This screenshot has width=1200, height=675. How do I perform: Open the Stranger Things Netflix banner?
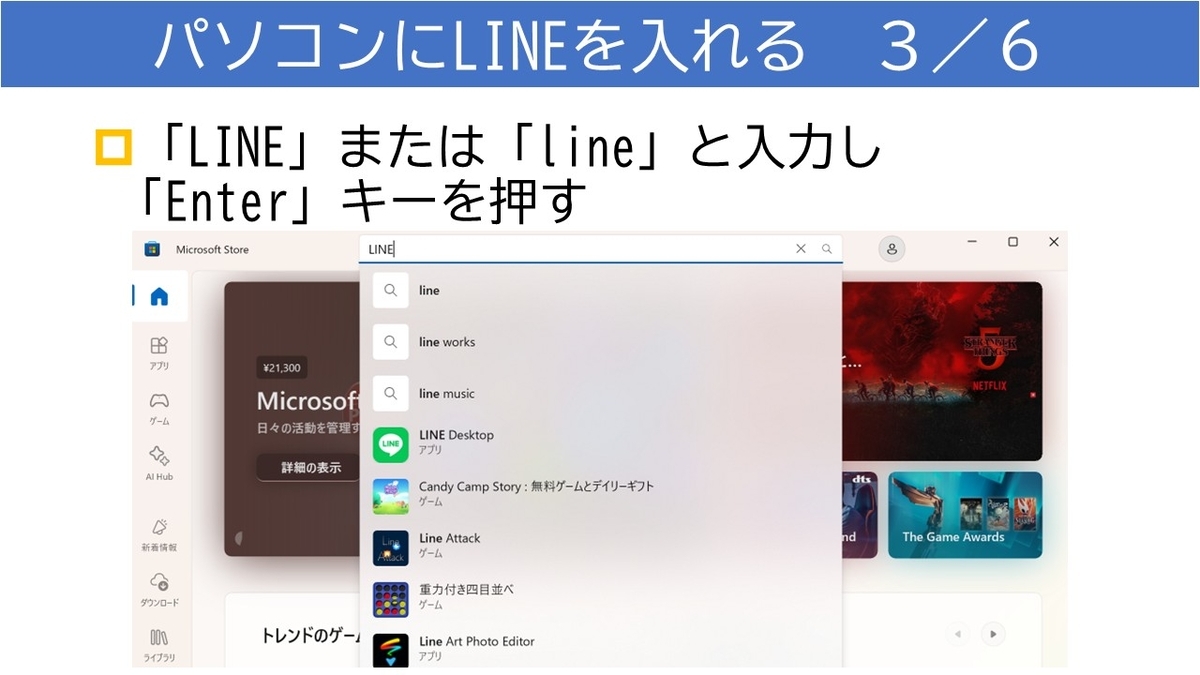(942, 371)
